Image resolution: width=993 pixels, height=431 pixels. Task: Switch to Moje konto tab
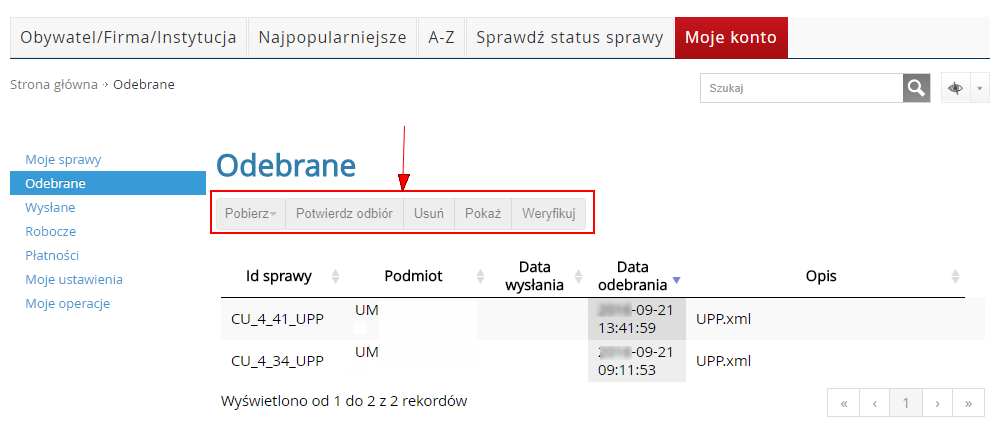[x=731, y=38]
